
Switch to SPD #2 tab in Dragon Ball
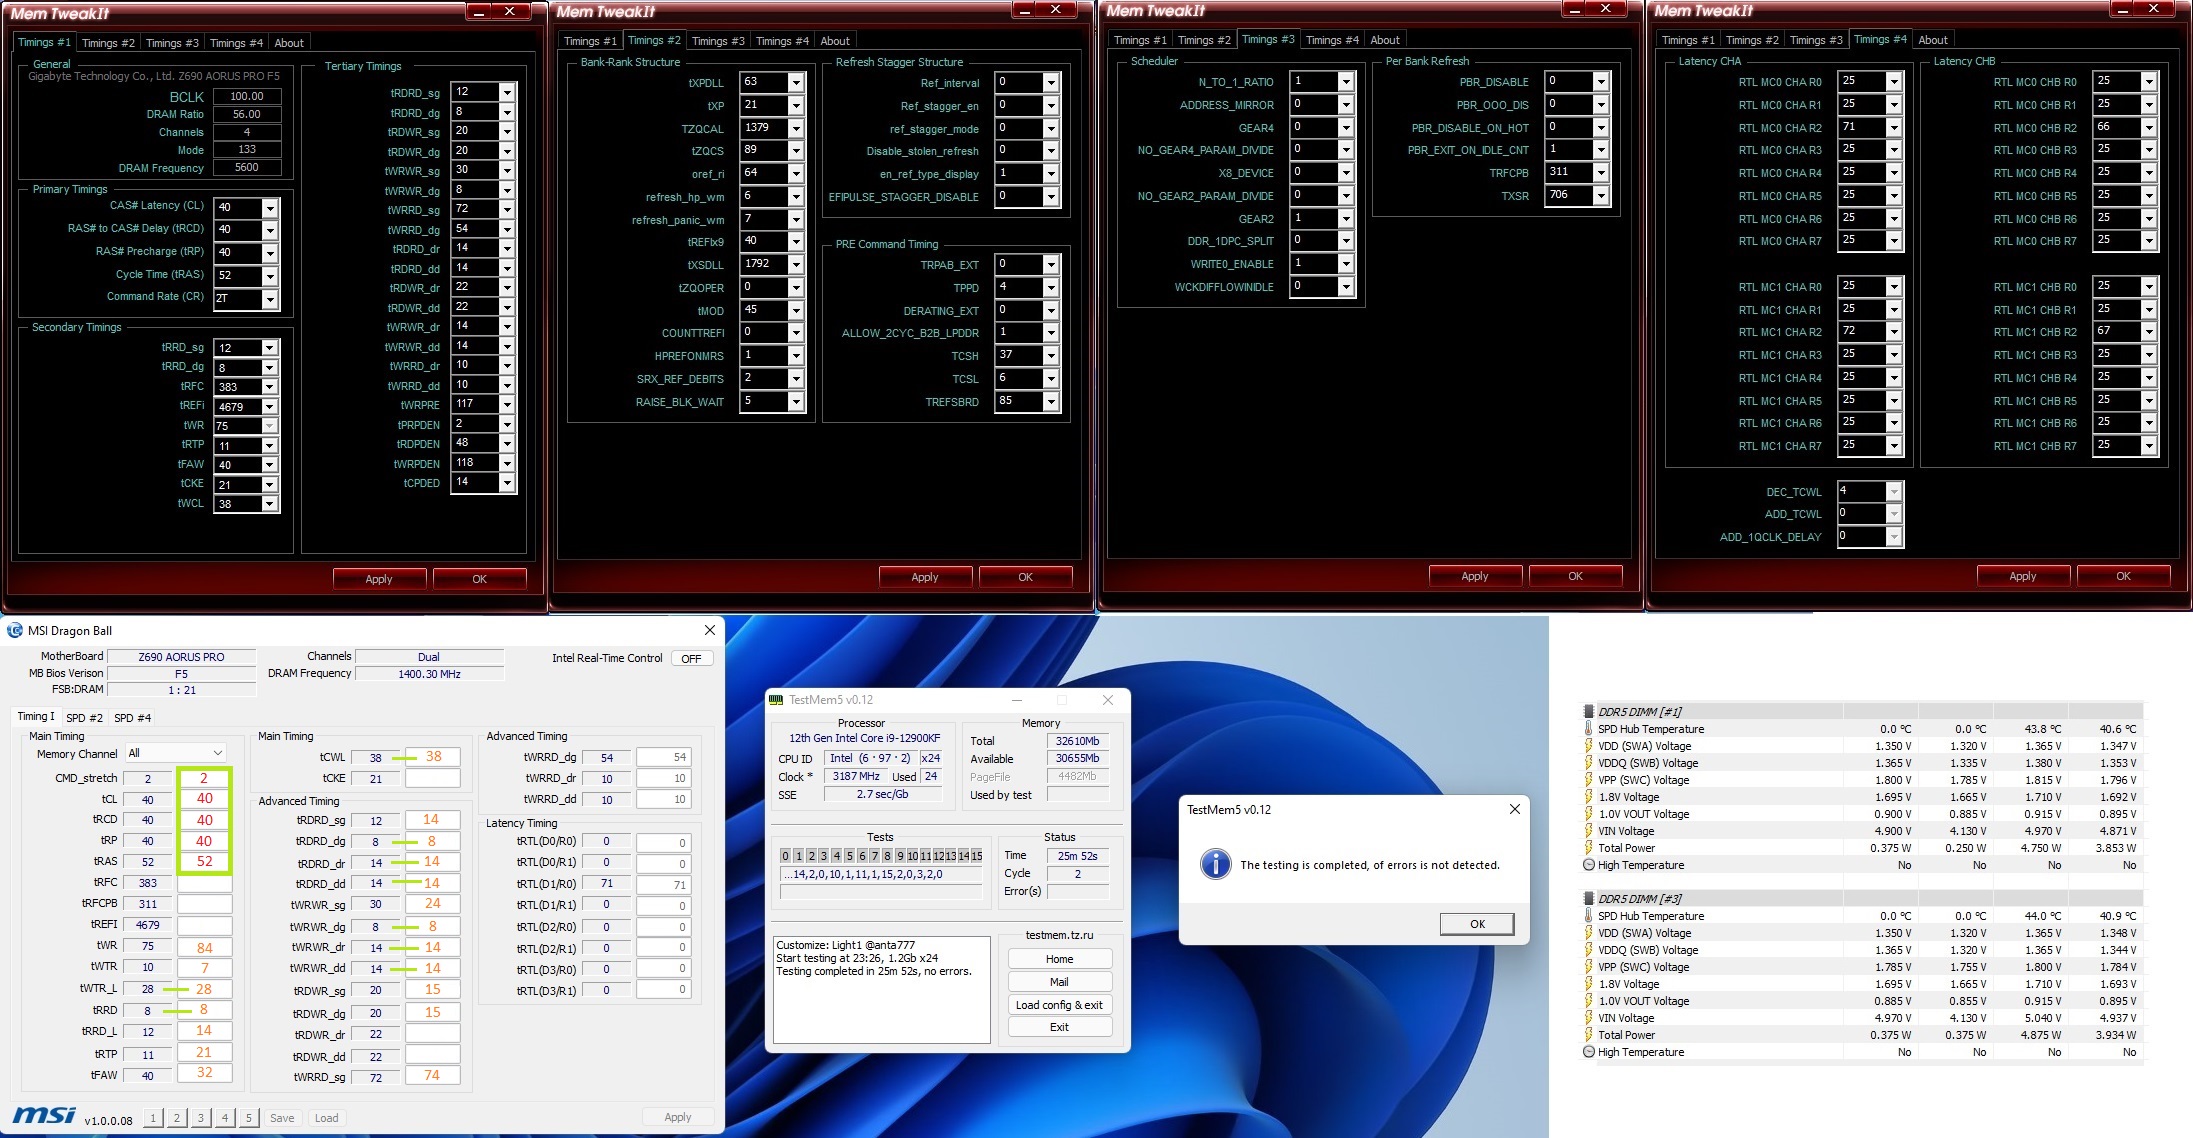point(84,718)
